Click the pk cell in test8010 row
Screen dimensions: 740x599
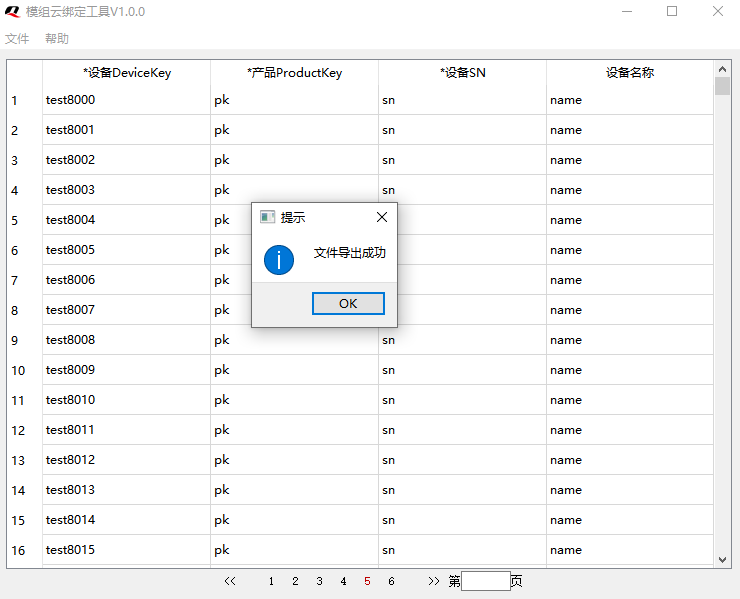294,400
